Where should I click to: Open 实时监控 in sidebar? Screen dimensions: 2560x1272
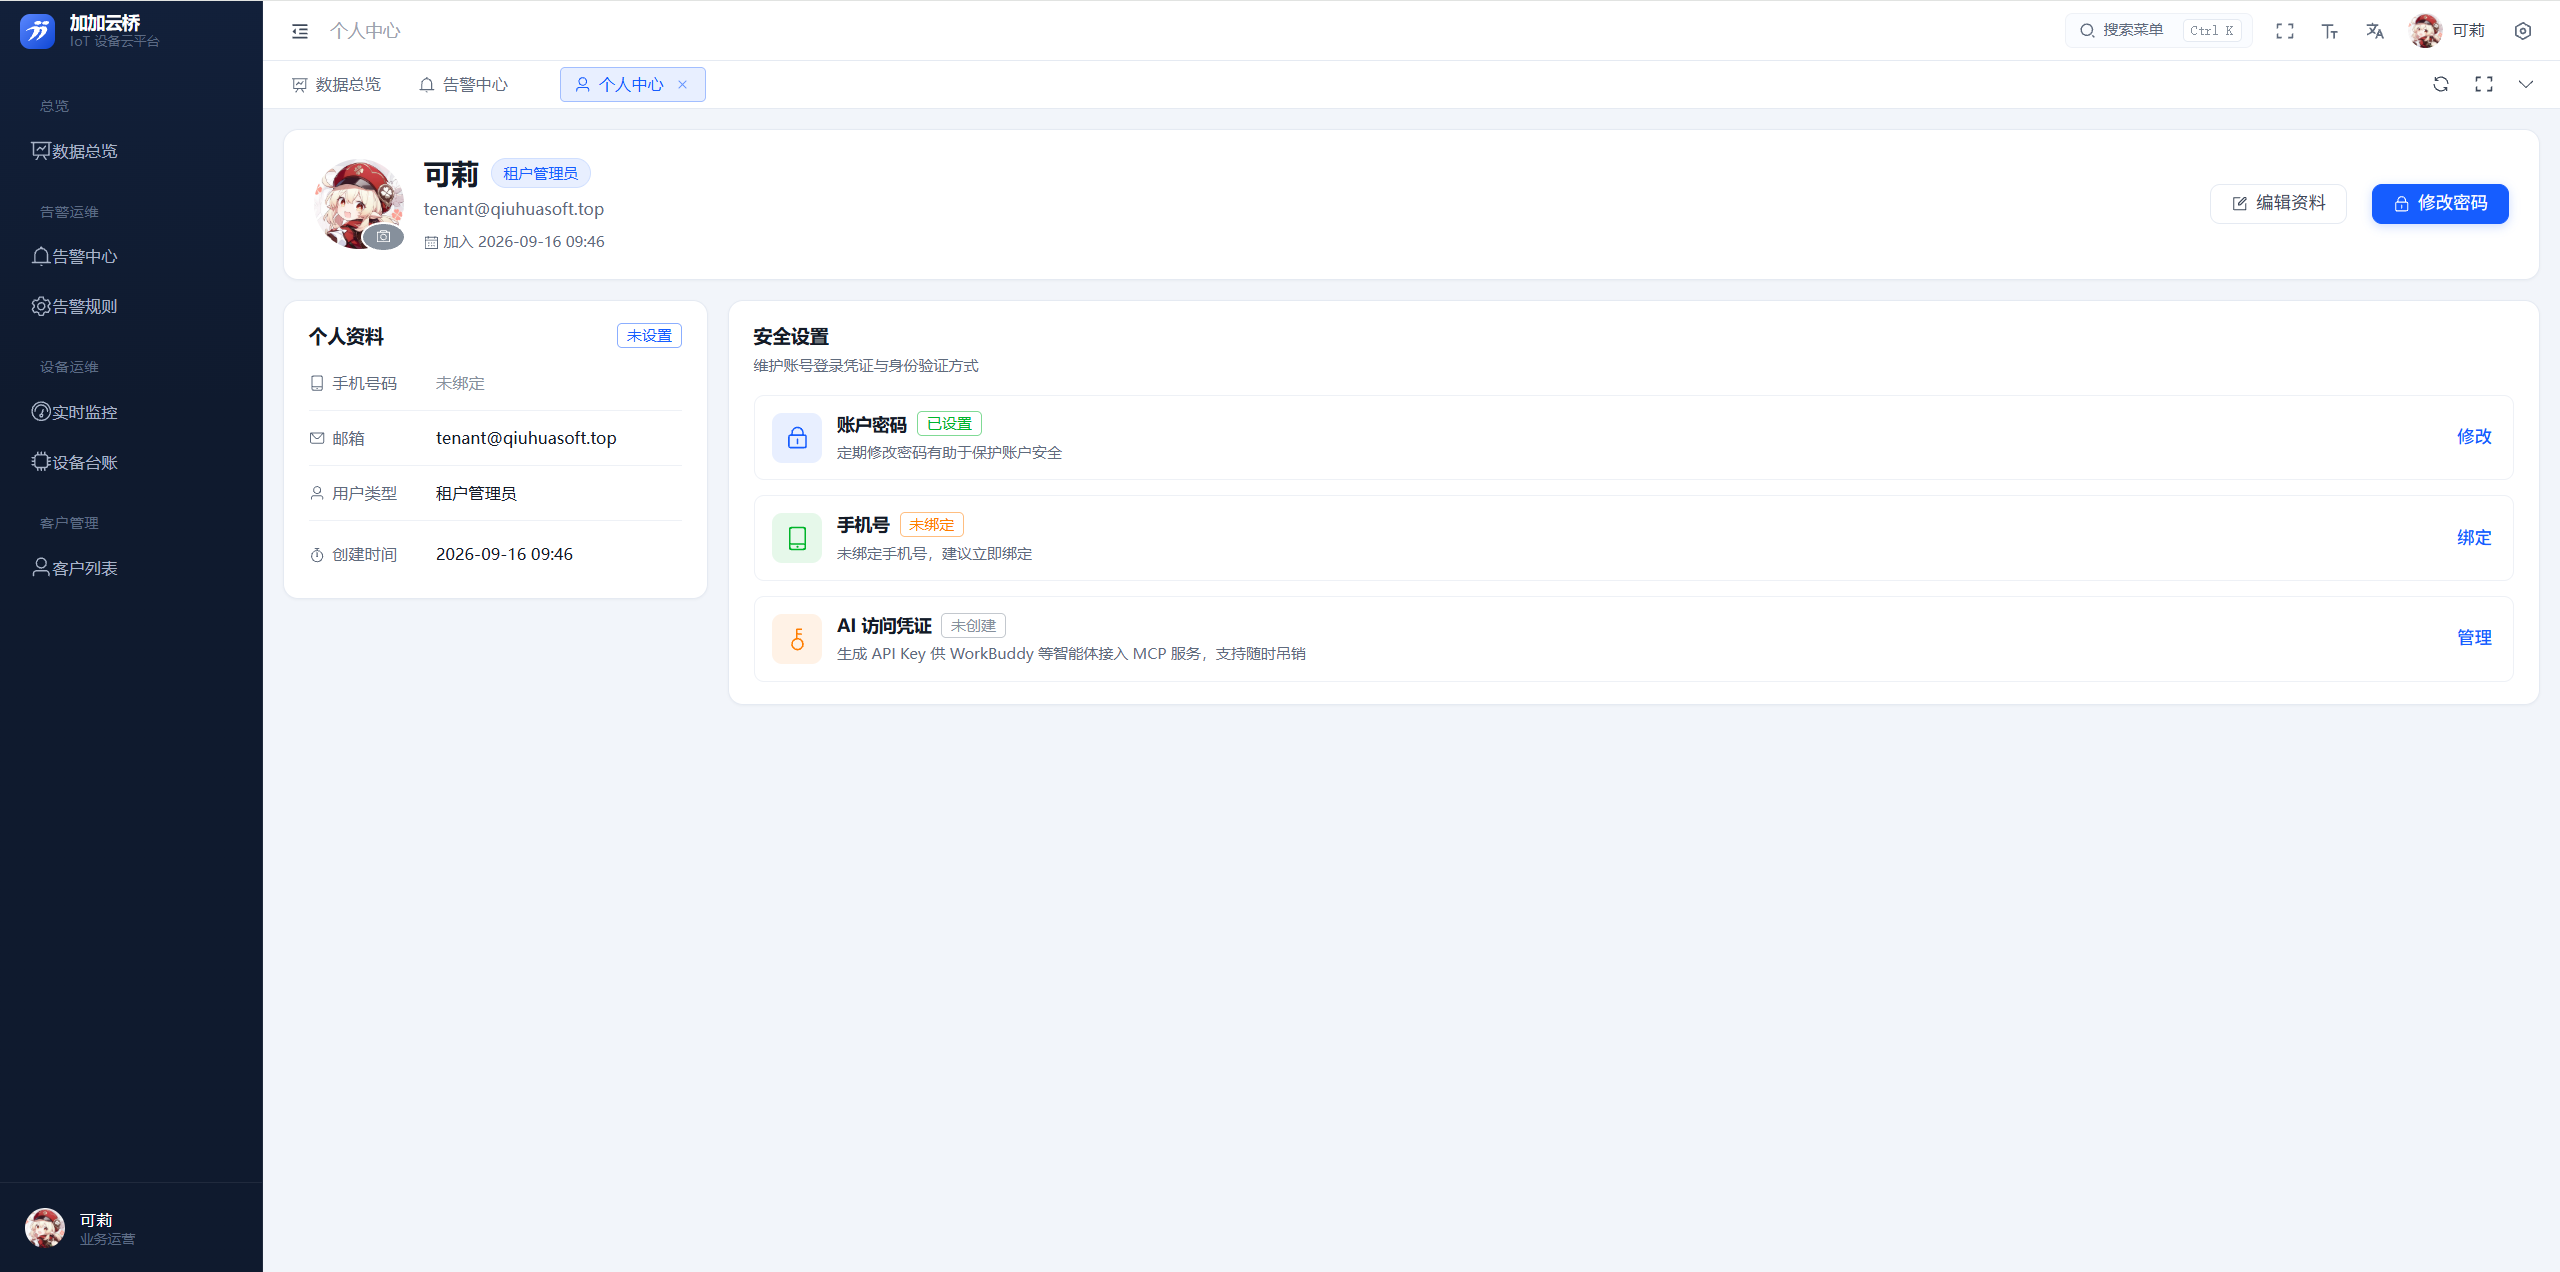coord(131,412)
